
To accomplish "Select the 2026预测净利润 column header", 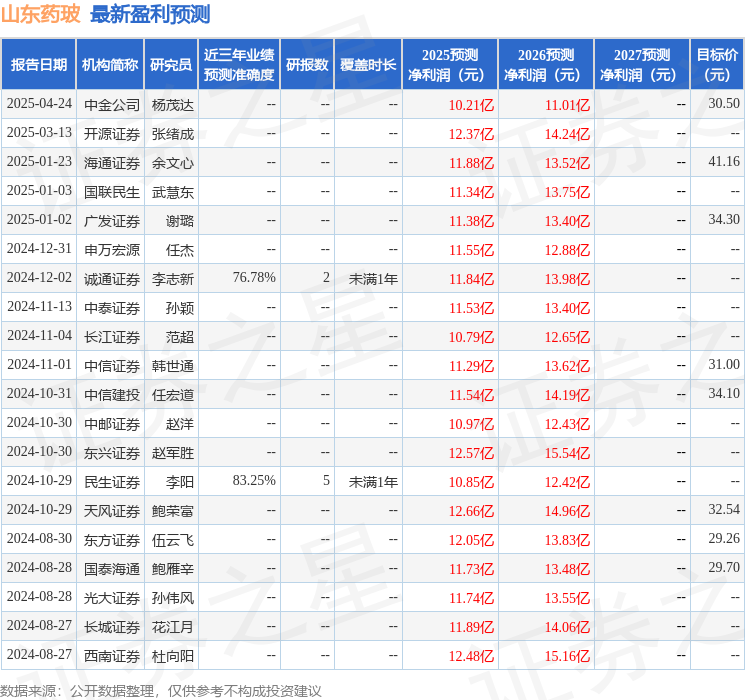I will 546,65.
